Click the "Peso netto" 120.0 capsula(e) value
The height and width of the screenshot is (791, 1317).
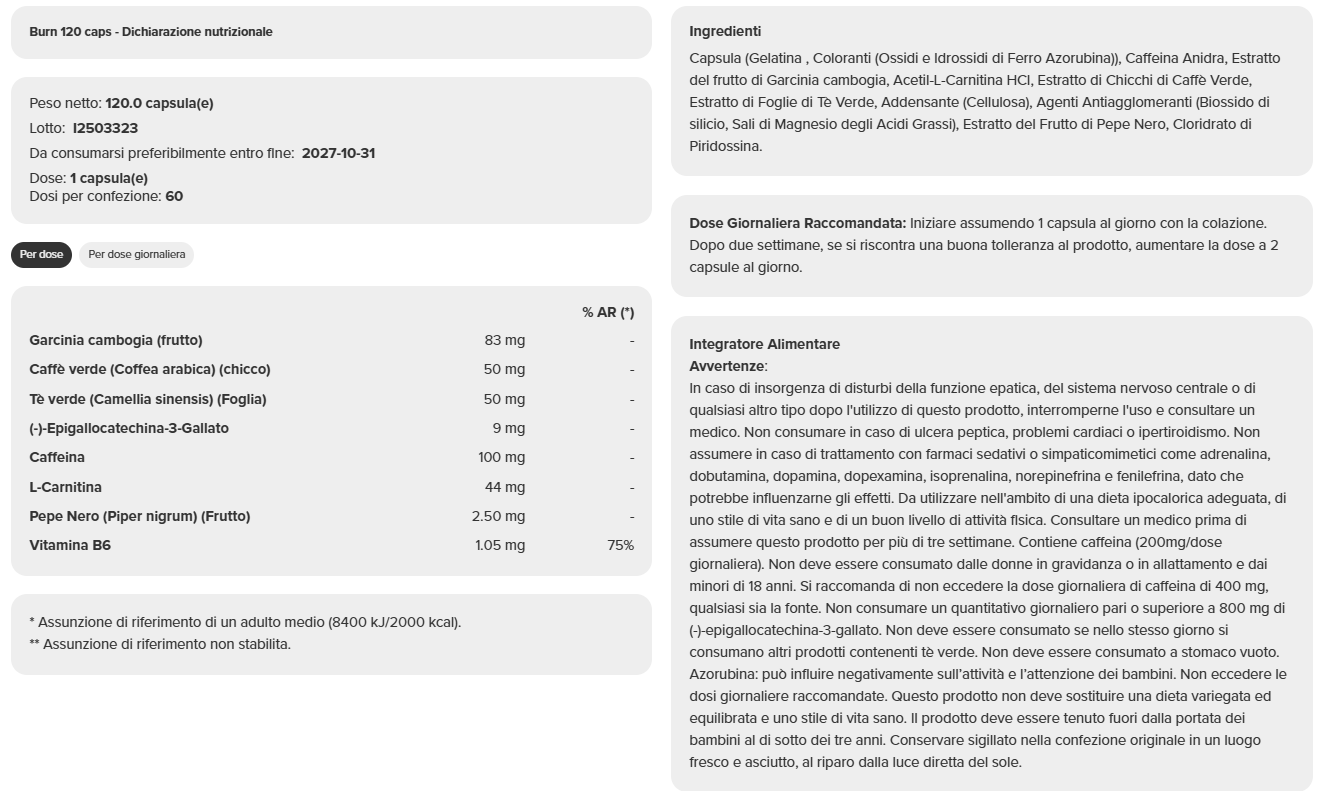coord(159,103)
